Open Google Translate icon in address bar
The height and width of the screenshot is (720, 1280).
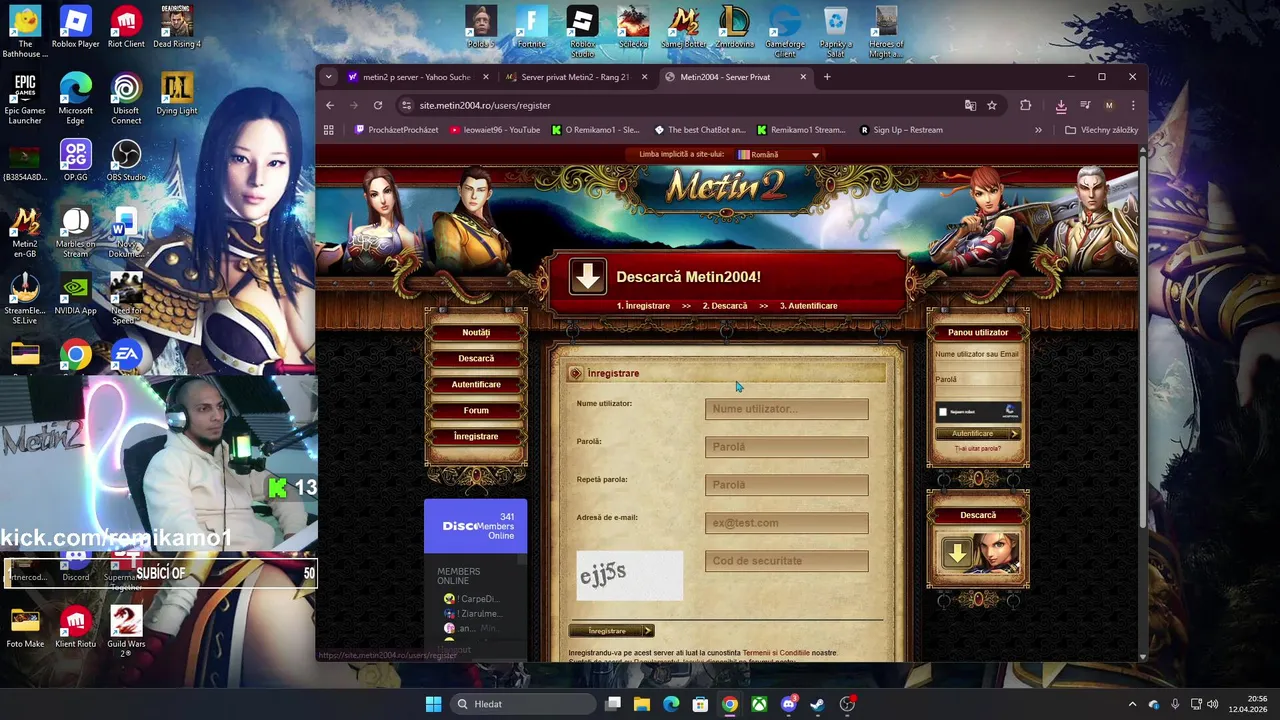(970, 105)
